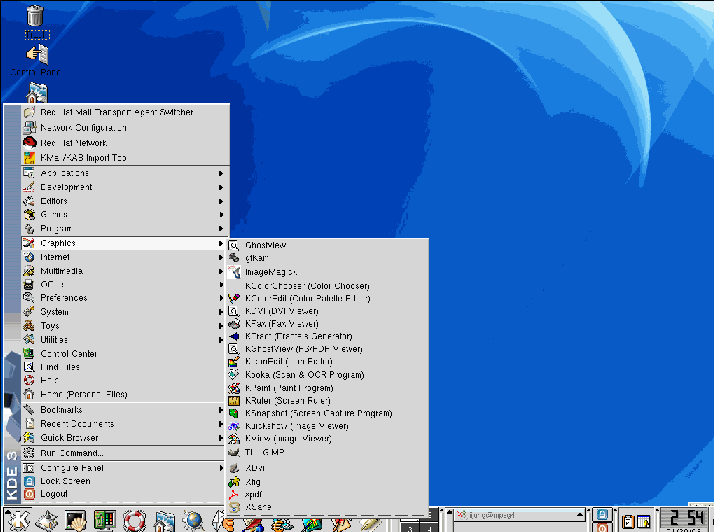This screenshot has height=532, width=714.
Task: Open KRuler screen ruler
Action: pyautogui.click(x=327, y=400)
